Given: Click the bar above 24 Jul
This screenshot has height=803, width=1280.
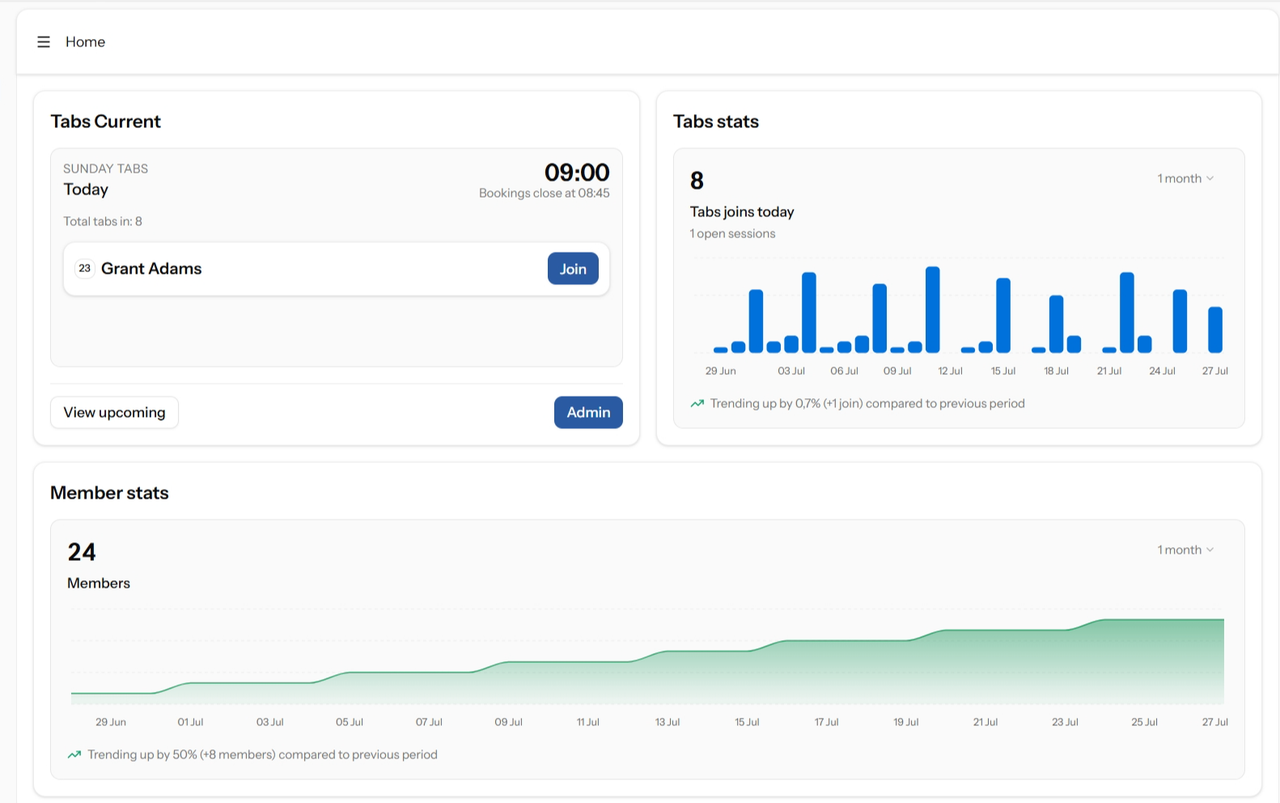Looking at the screenshot, I should pos(1180,321).
